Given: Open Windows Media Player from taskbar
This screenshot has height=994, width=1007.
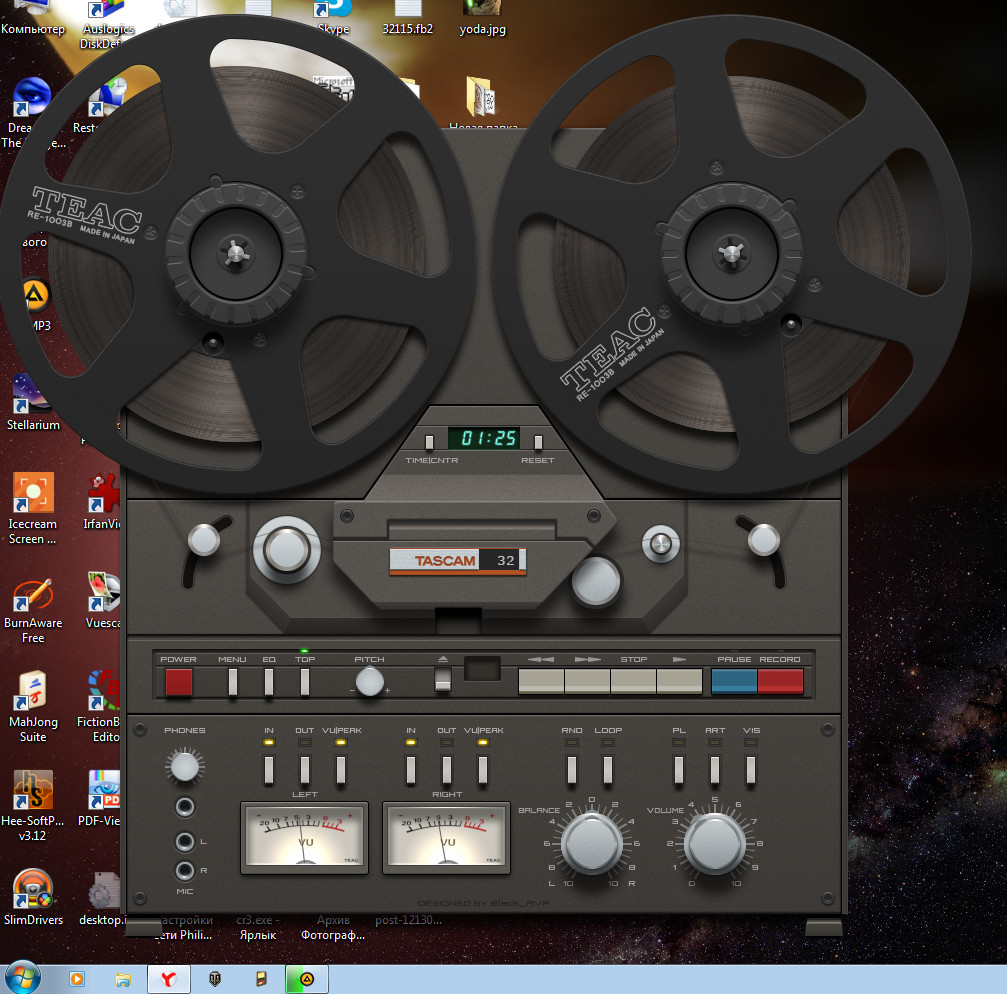Looking at the screenshot, I should click(77, 979).
